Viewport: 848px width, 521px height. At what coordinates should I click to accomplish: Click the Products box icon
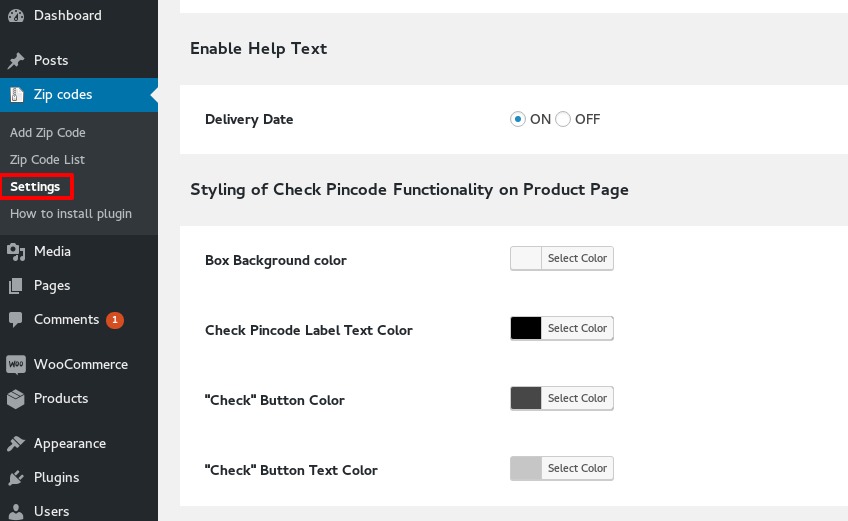(x=16, y=399)
